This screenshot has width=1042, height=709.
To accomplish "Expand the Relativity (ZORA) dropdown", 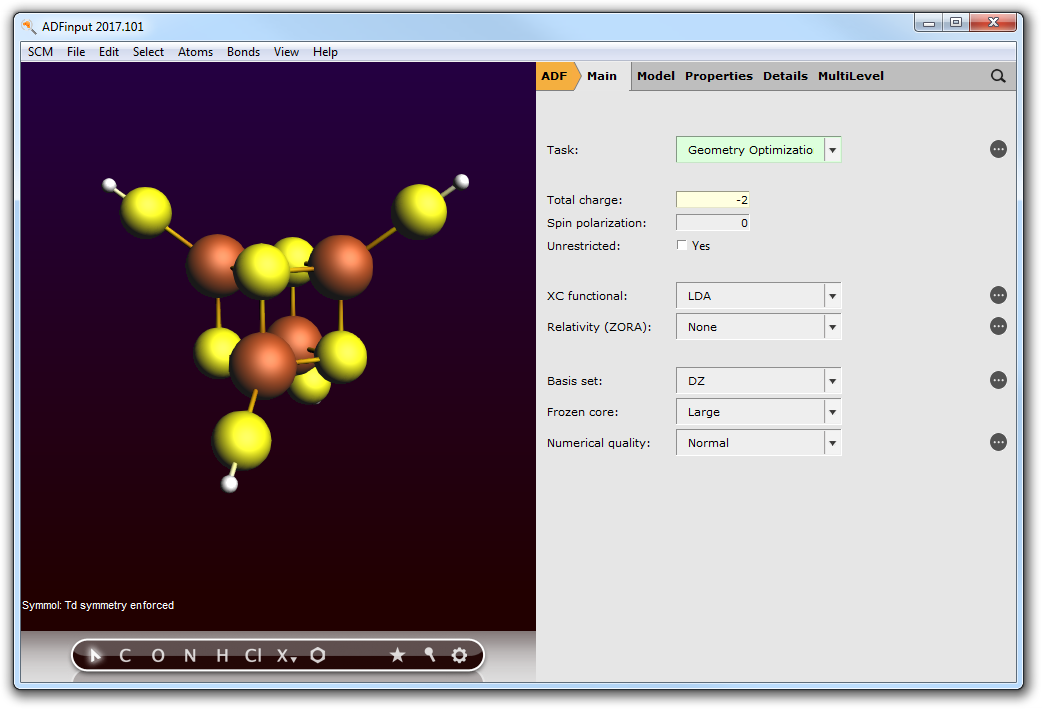I will pos(832,327).
